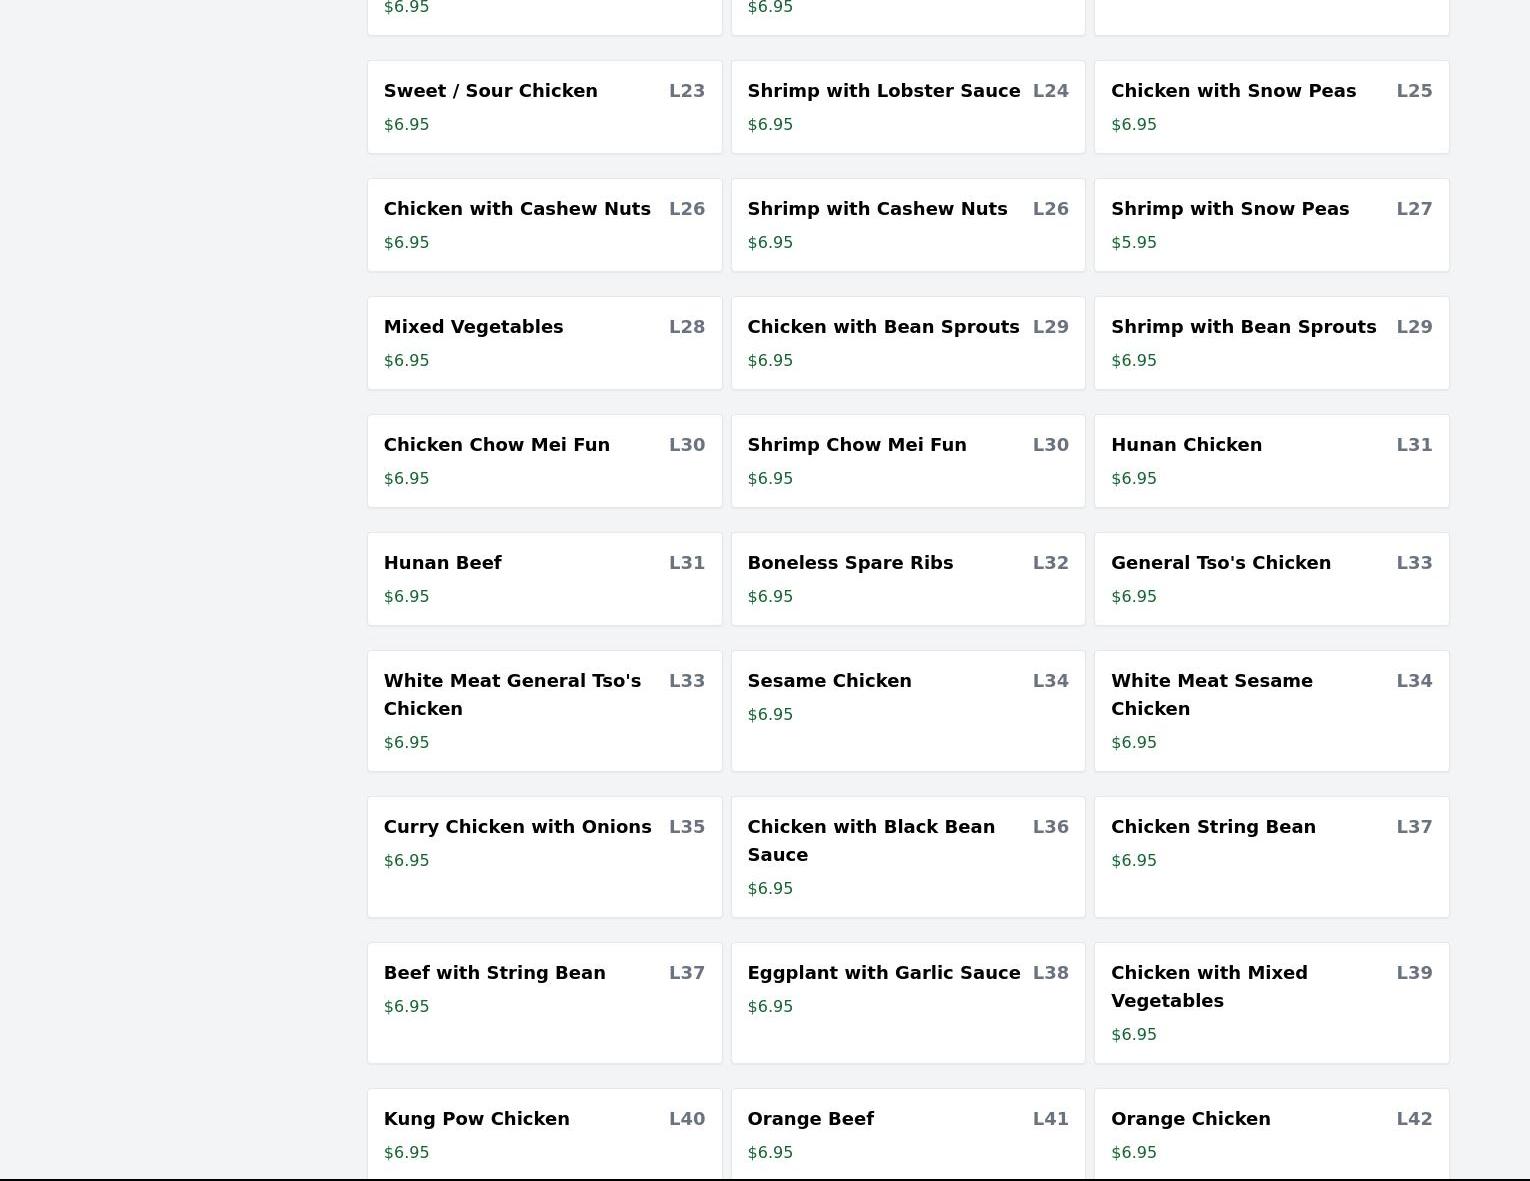Image resolution: width=1530 pixels, height=1181 pixels.
Task: Select Shrimp with Cashew Nuts
Action: point(907,225)
